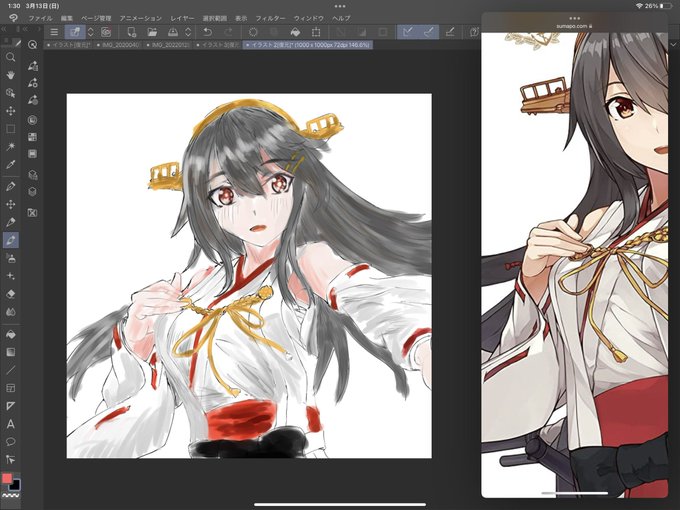Select the Operation object tool
This screenshot has height=510, width=680.
tap(10, 93)
